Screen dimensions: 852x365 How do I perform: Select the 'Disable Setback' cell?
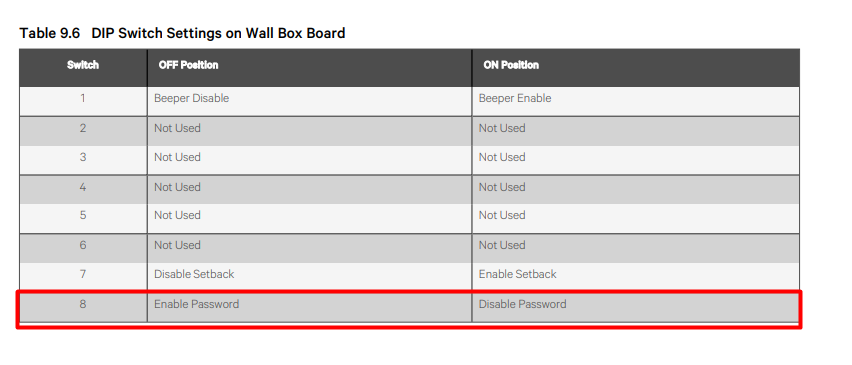(309, 277)
